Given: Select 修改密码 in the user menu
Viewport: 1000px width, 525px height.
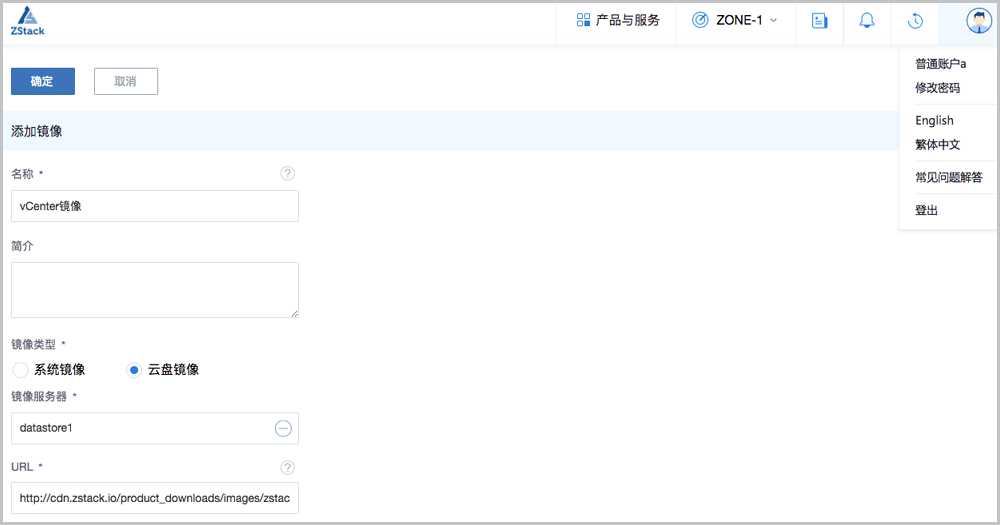Looking at the screenshot, I should [937, 88].
